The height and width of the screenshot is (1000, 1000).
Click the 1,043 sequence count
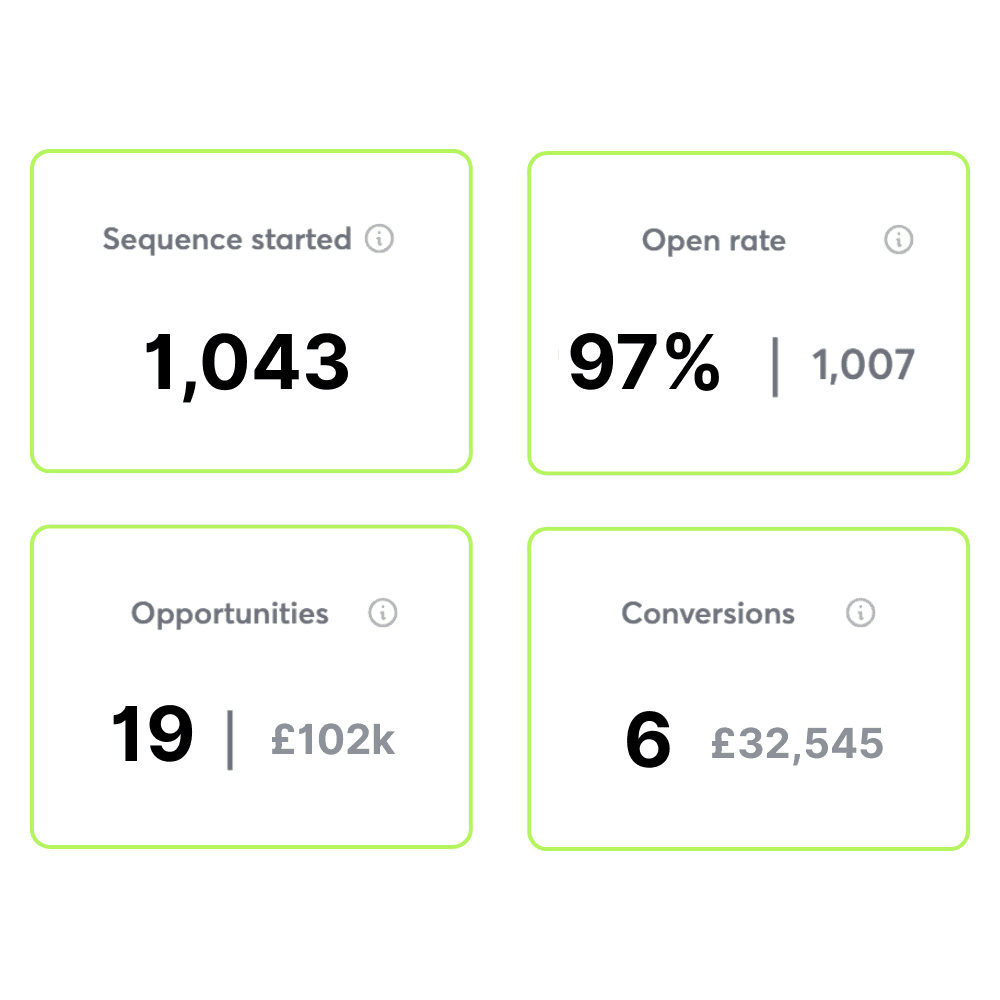[247, 365]
